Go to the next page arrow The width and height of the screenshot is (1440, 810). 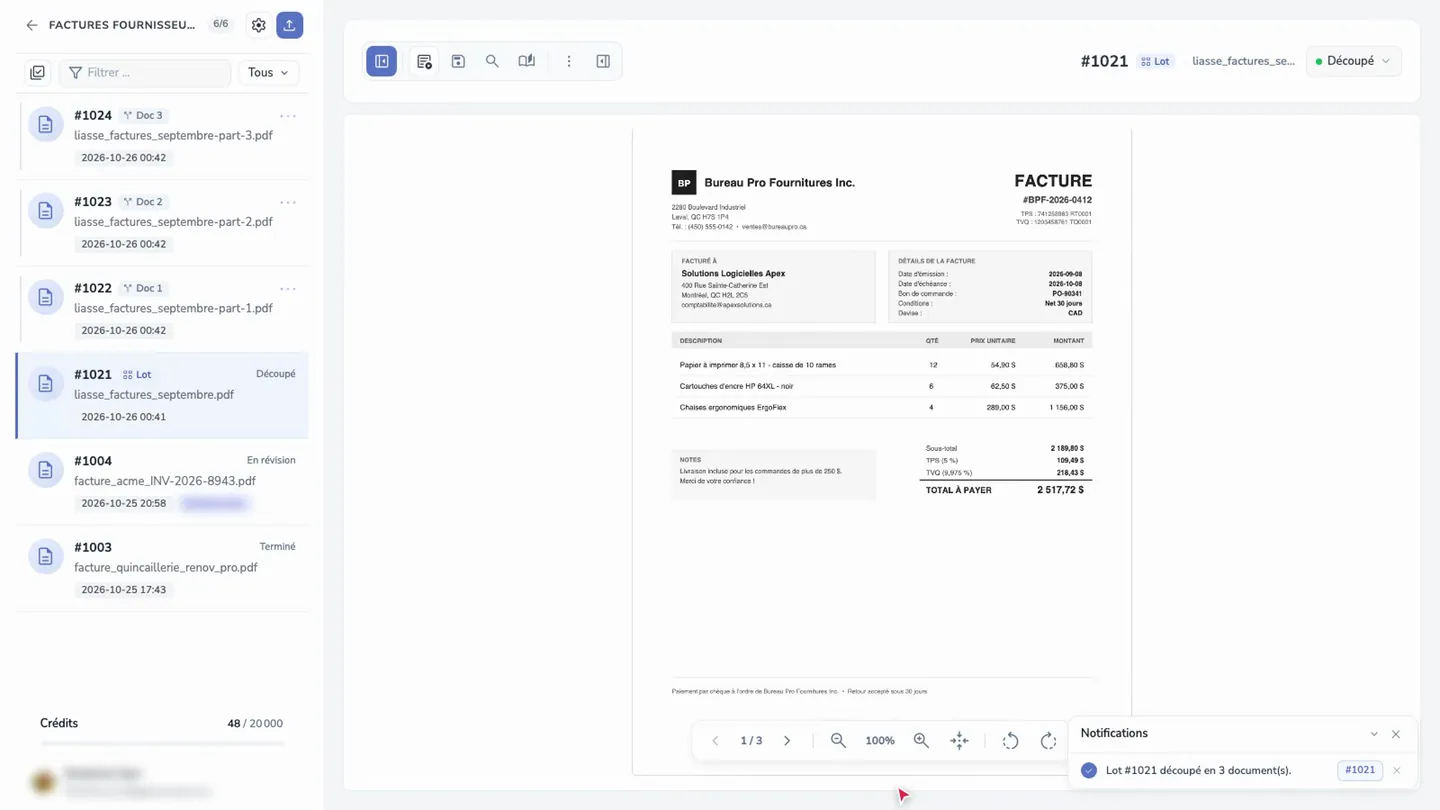coord(787,741)
